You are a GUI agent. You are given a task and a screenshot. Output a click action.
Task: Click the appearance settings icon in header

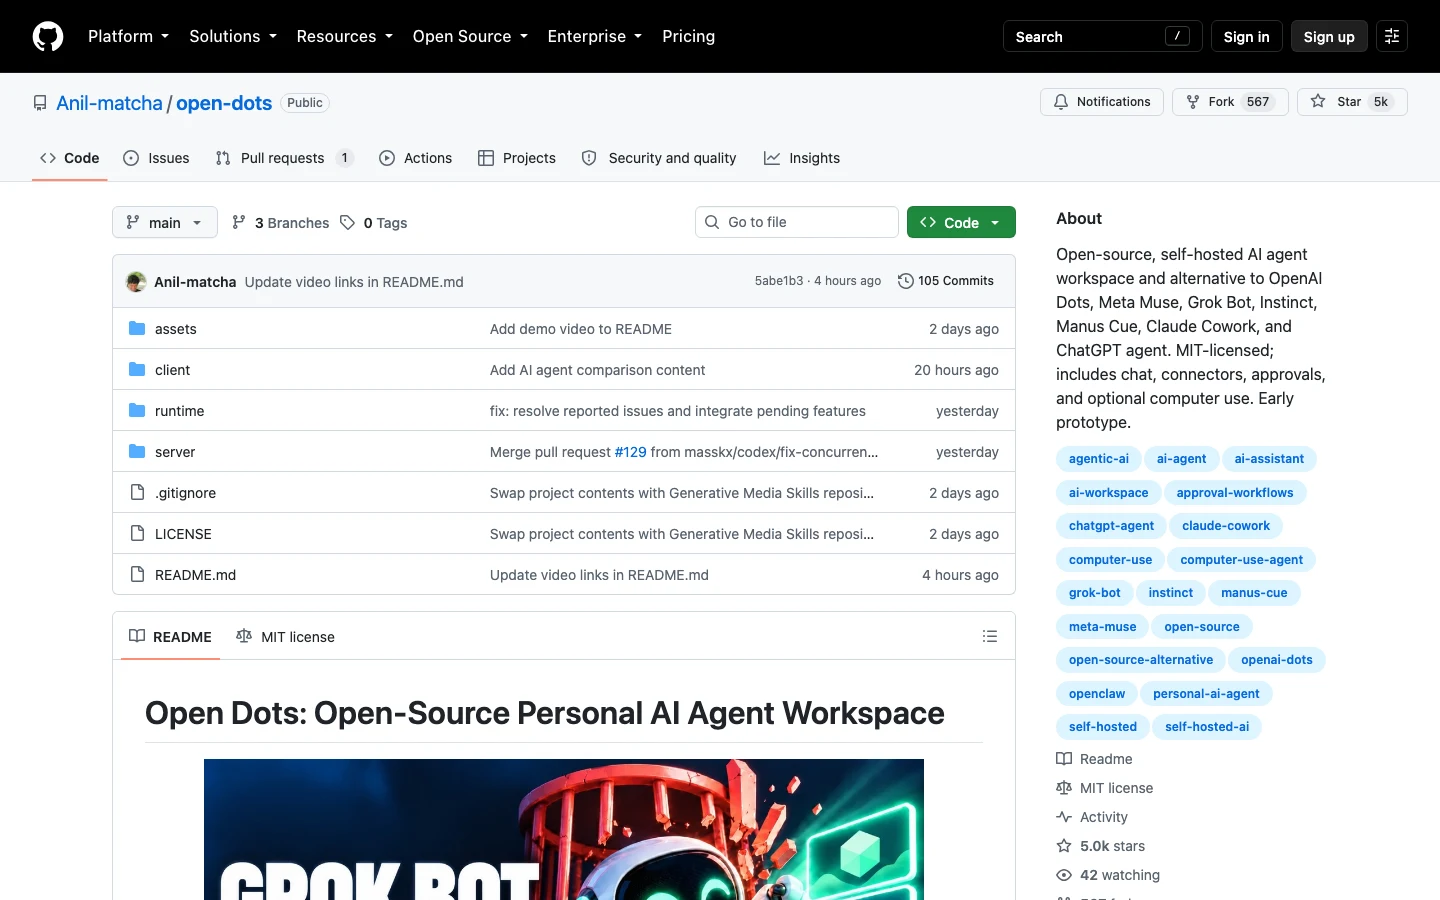click(1392, 36)
